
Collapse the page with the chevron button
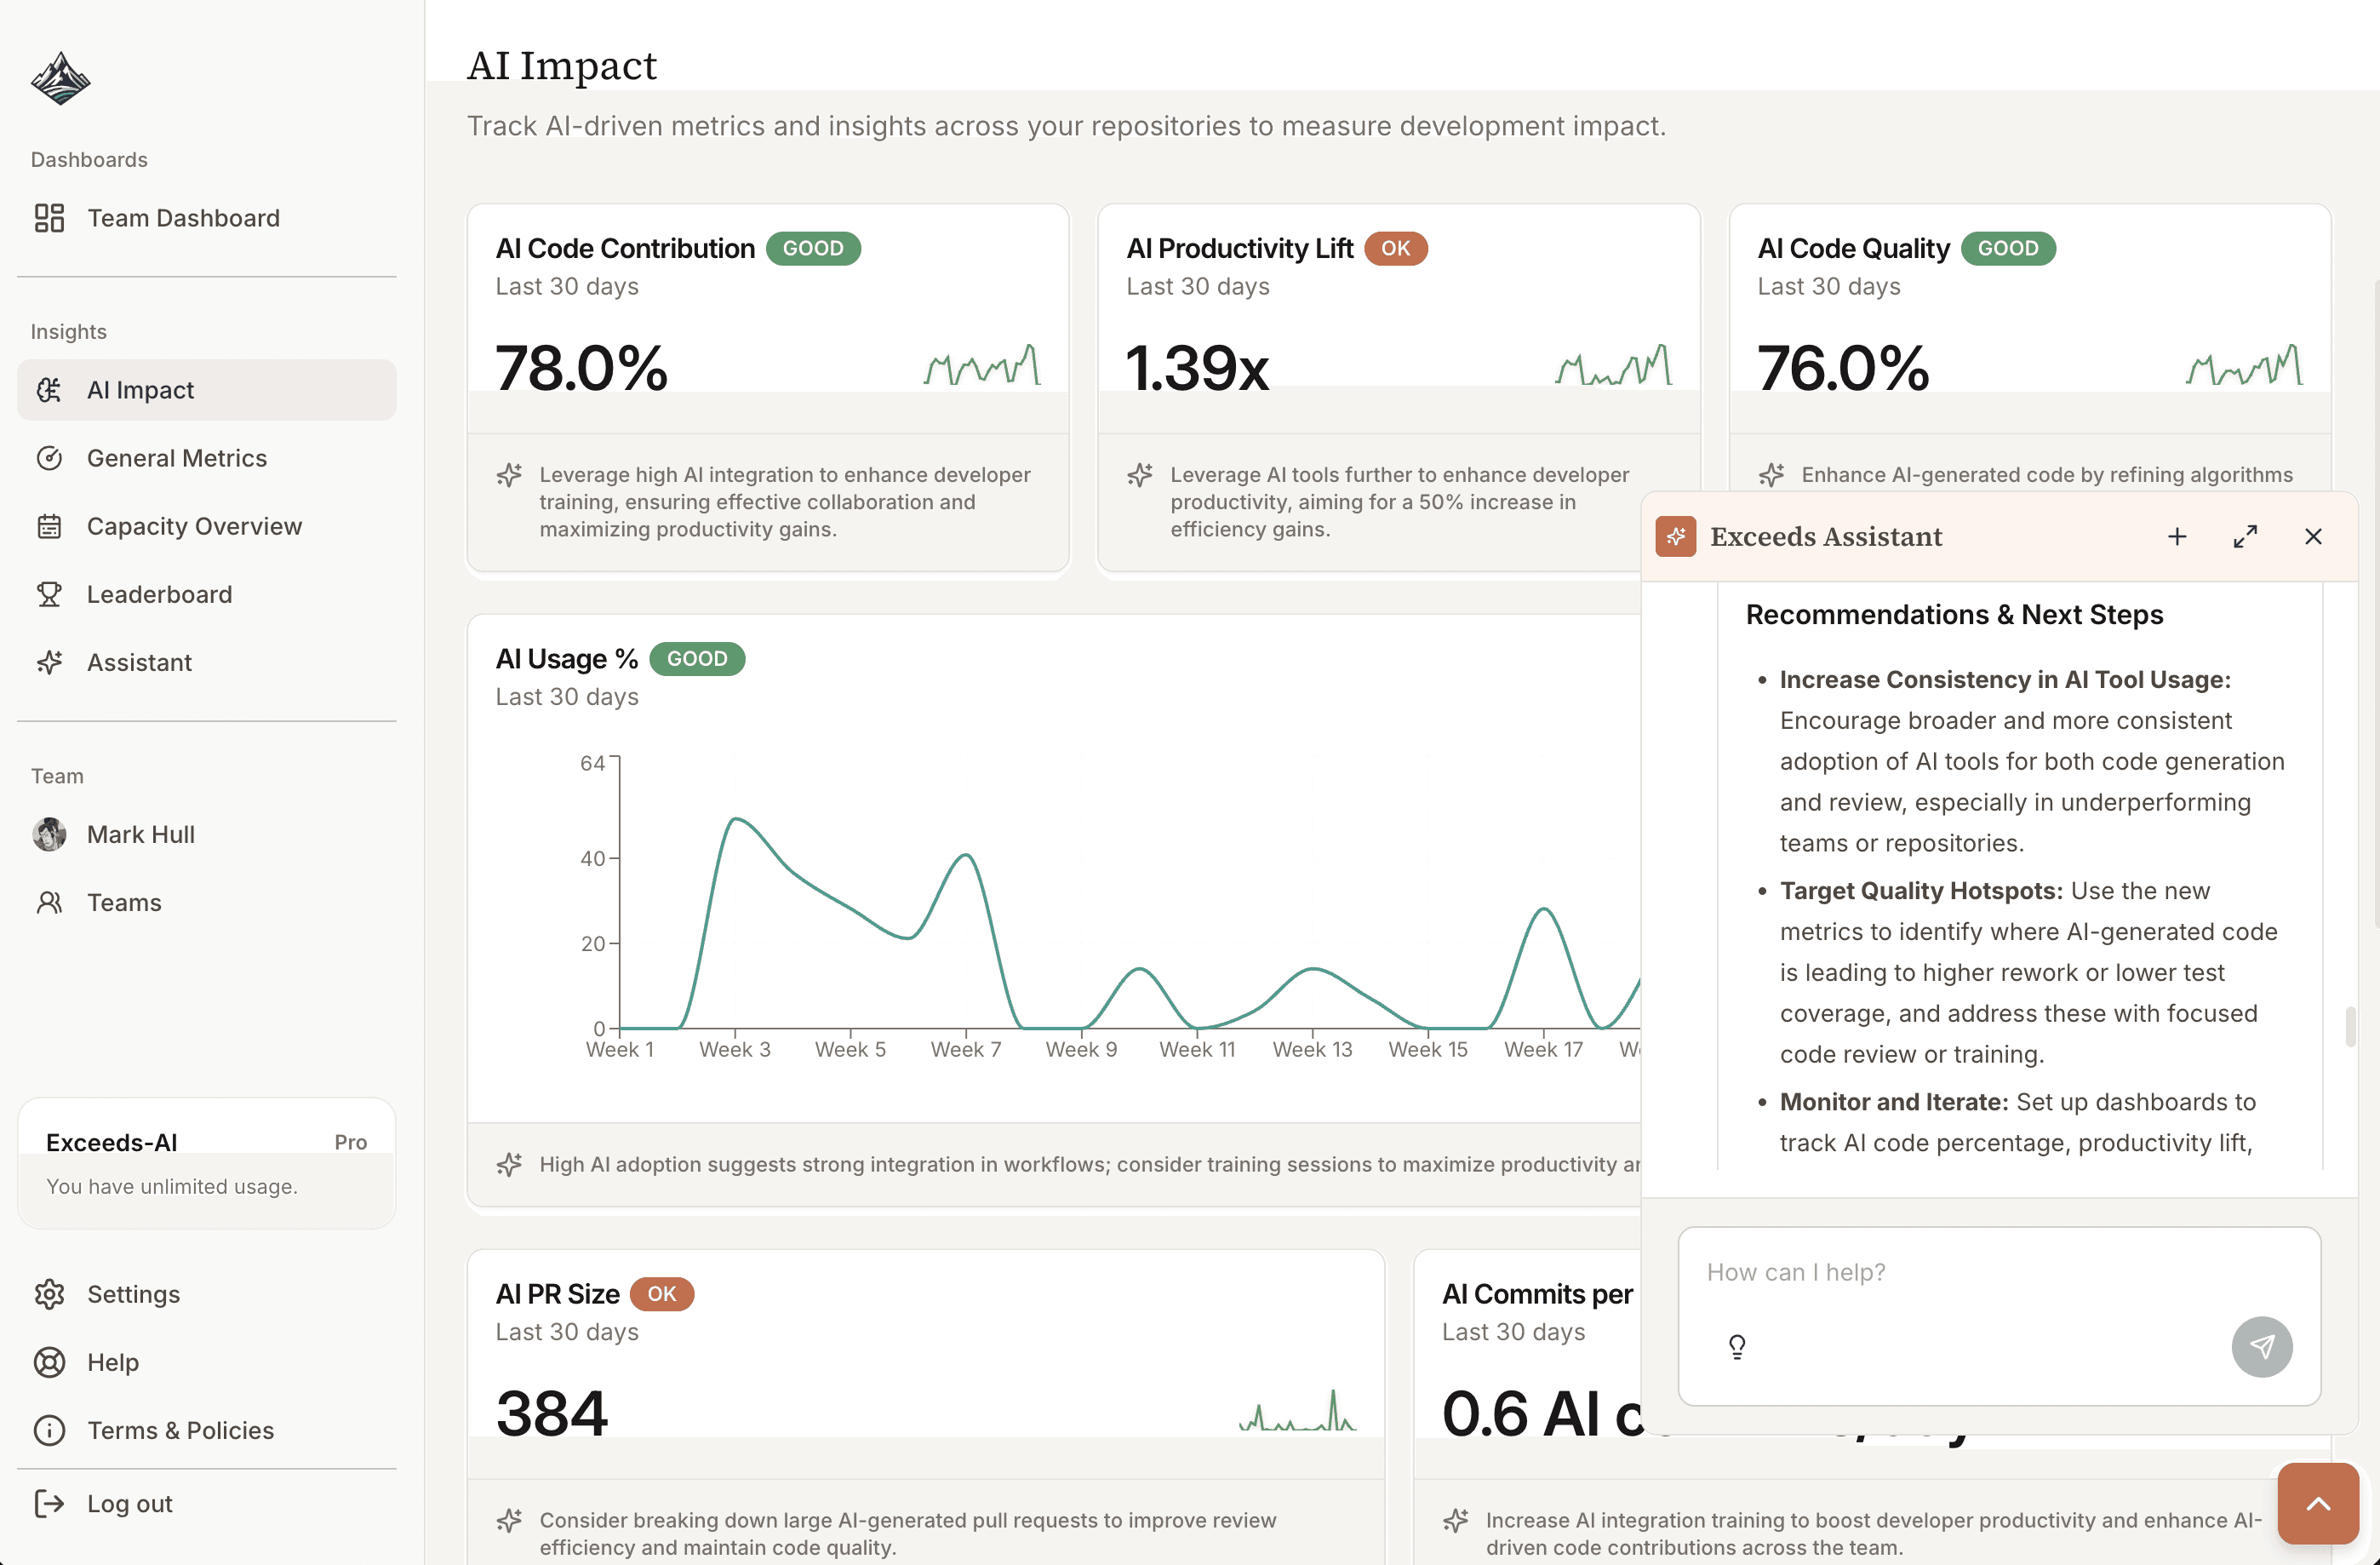pyautogui.click(x=2317, y=1504)
